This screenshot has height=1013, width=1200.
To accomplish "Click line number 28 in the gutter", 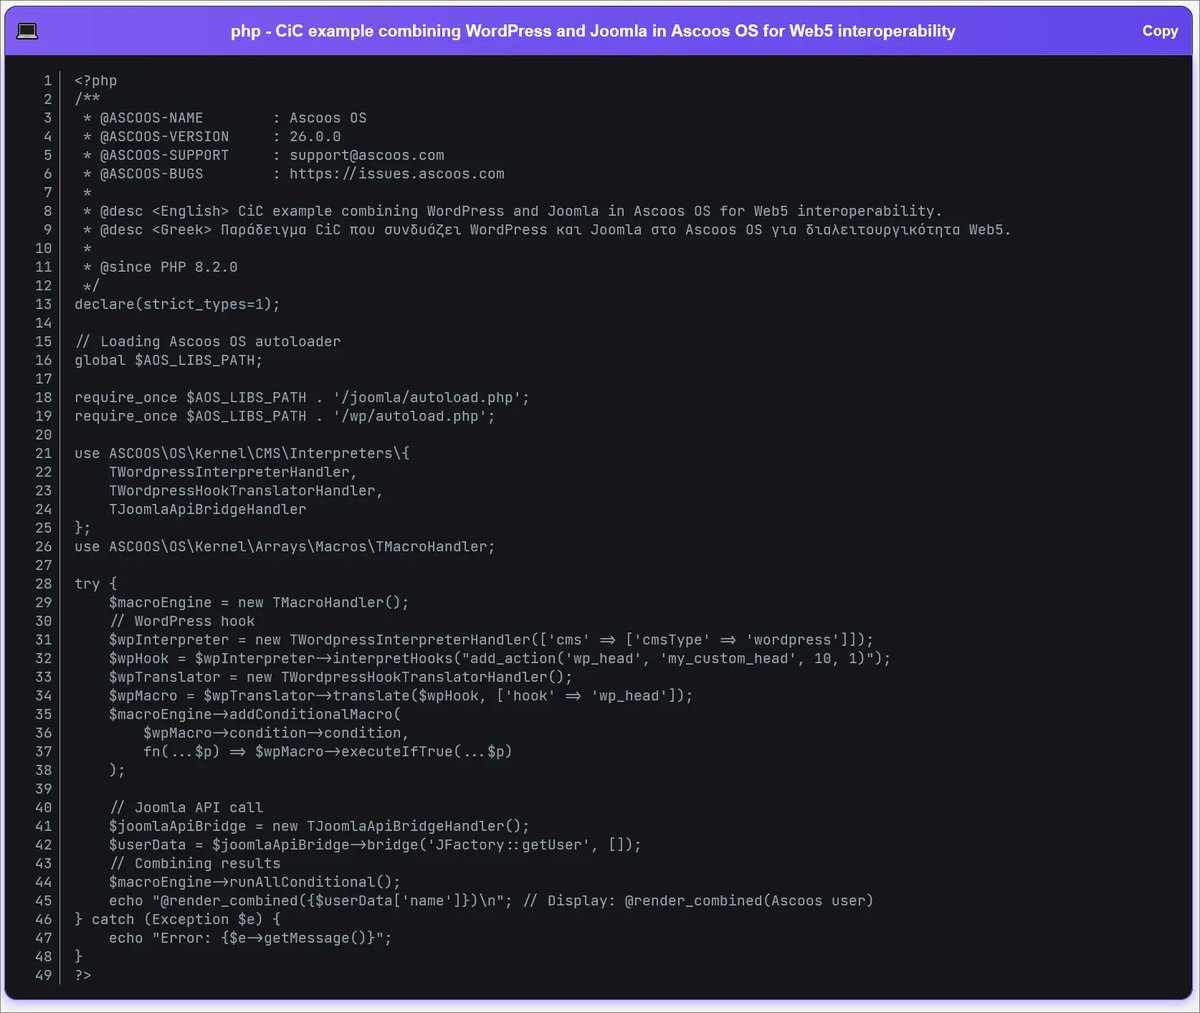I will click(x=43, y=584).
